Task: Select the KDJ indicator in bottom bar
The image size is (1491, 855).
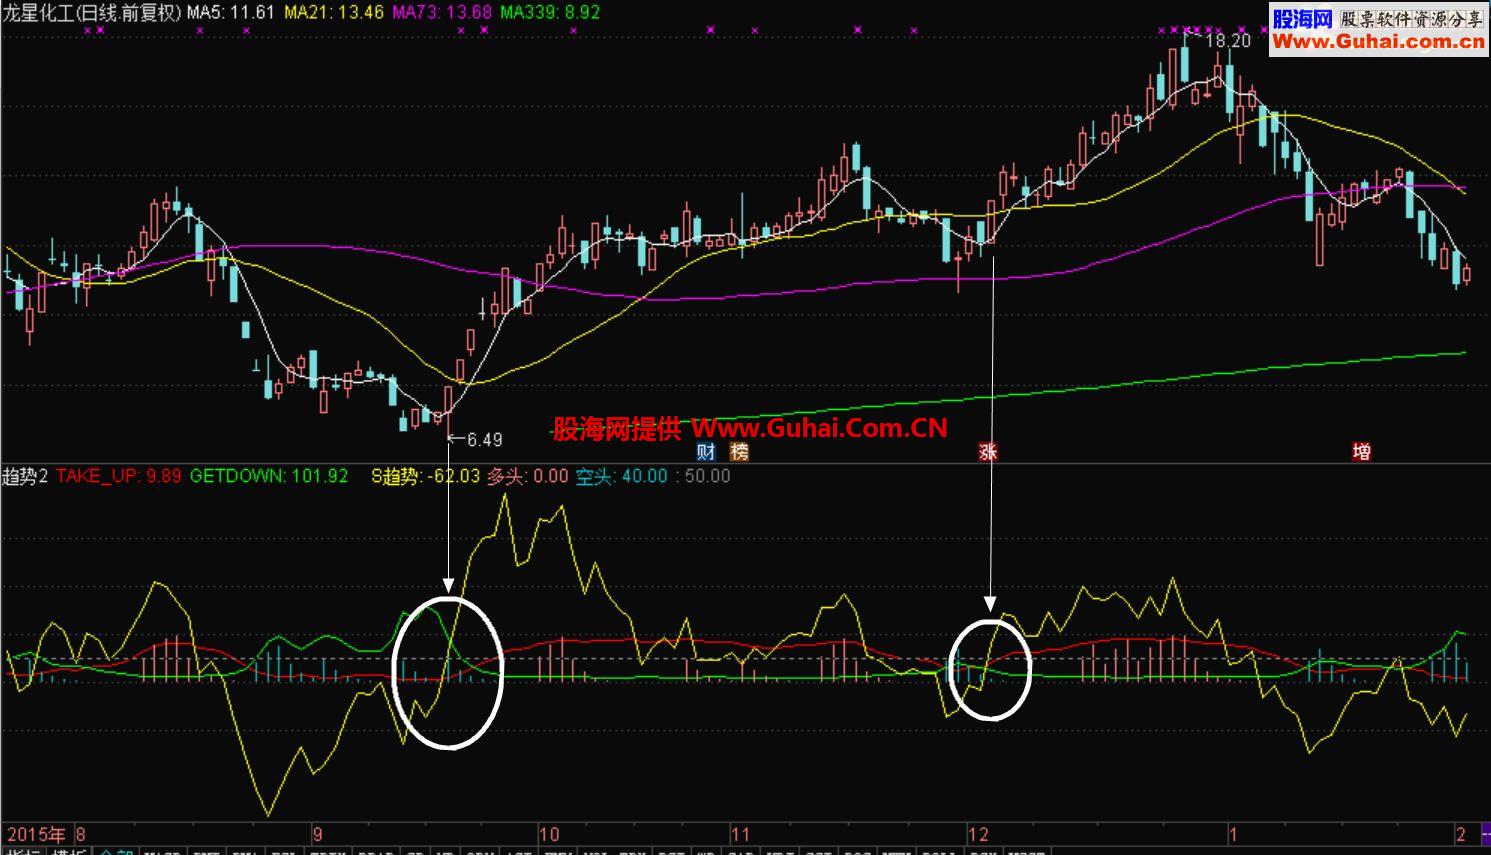Action: (x=782, y=852)
